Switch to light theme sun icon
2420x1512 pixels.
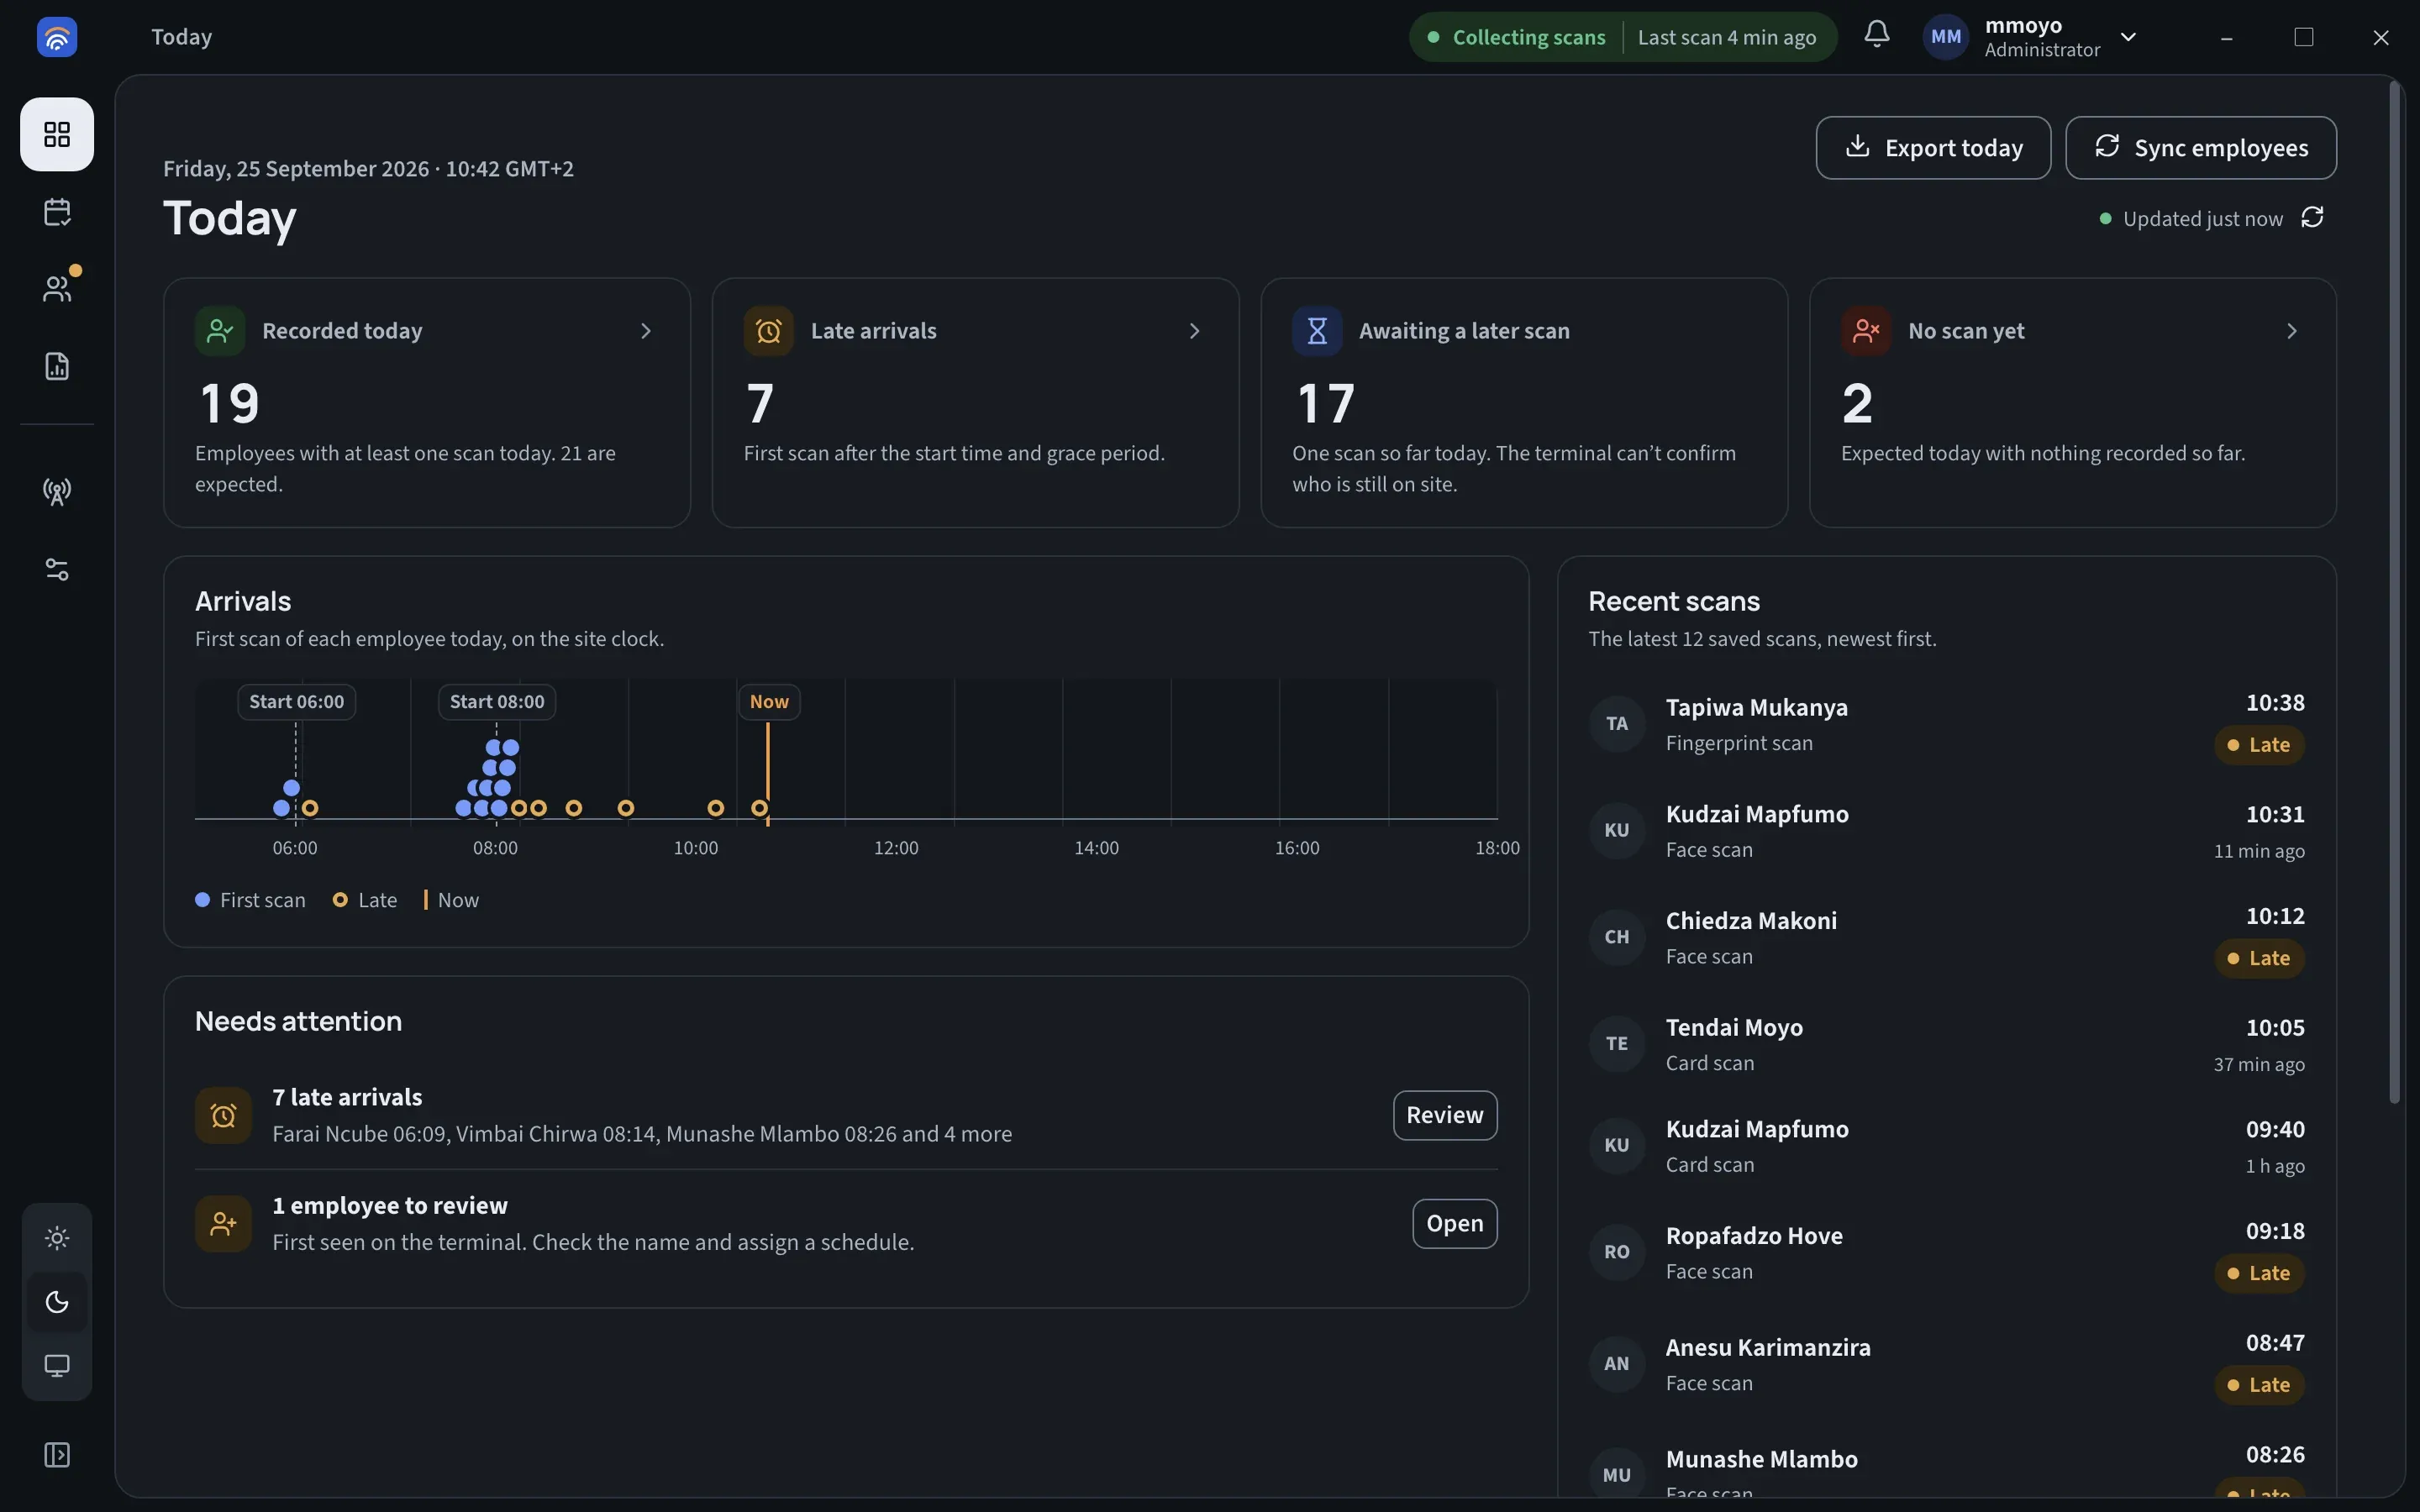pos(57,1238)
